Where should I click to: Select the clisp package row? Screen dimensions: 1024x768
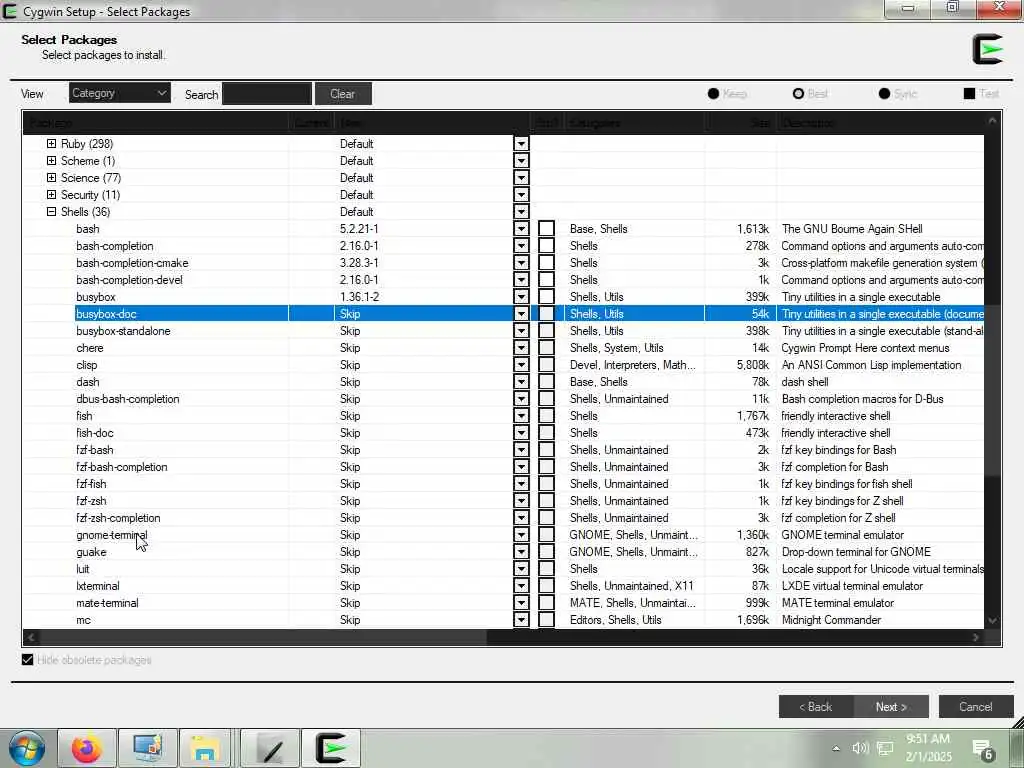pyautogui.click(x=503, y=364)
